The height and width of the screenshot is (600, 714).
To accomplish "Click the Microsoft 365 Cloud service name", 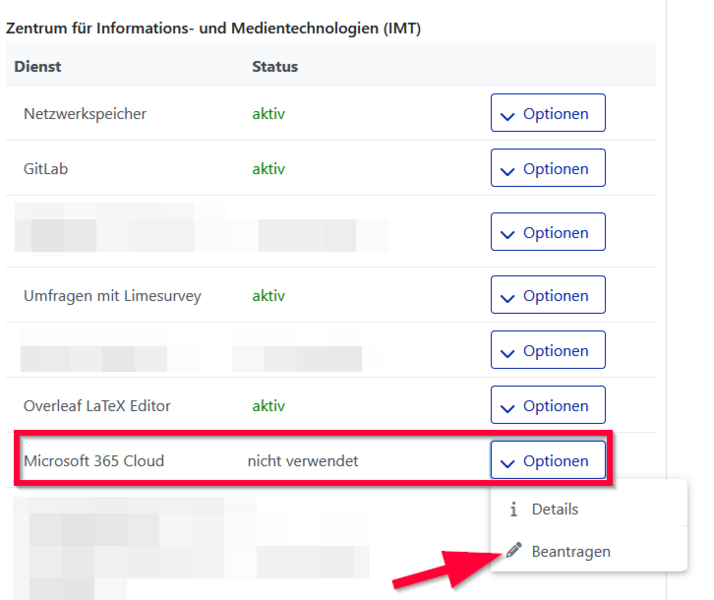I will tap(94, 461).
